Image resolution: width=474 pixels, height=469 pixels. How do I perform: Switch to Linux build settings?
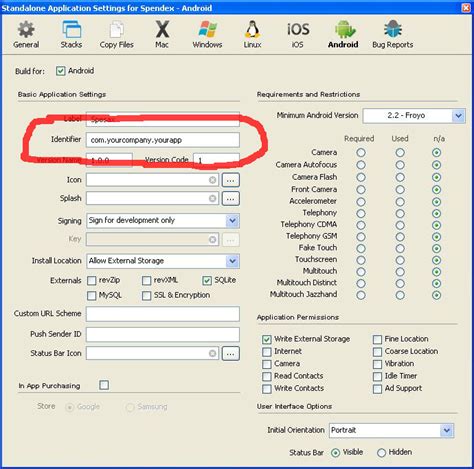click(x=252, y=35)
